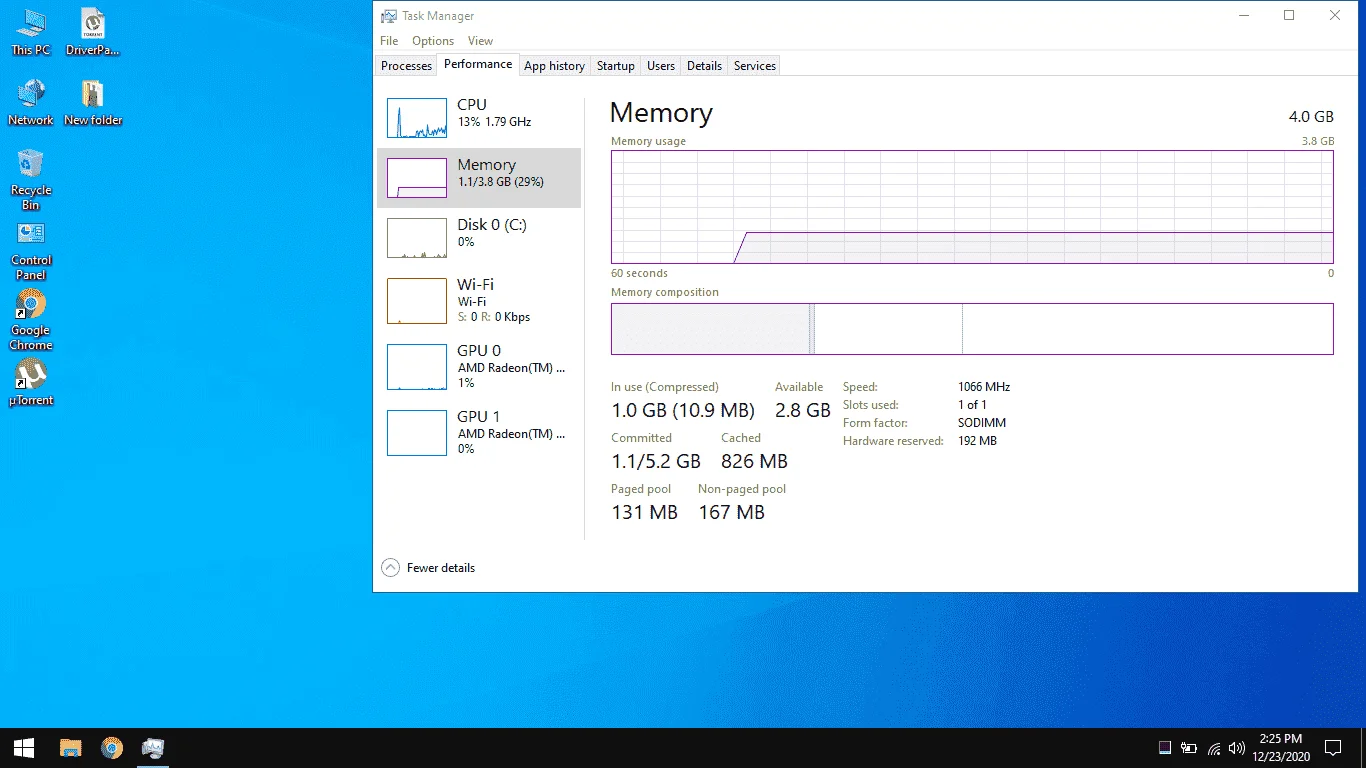Go to the Startup tab
The width and height of the screenshot is (1366, 768).
pyautogui.click(x=616, y=66)
